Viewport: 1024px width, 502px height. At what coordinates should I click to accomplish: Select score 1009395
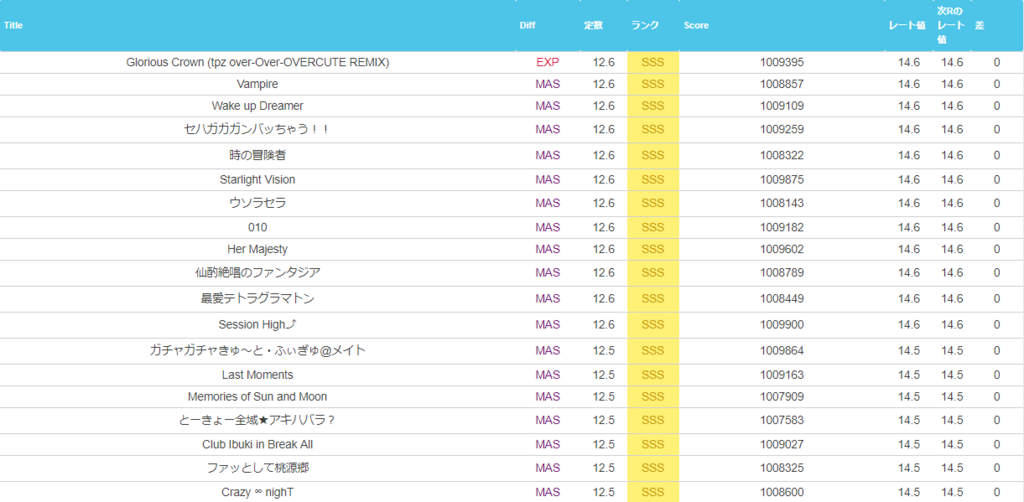pyautogui.click(x=782, y=63)
